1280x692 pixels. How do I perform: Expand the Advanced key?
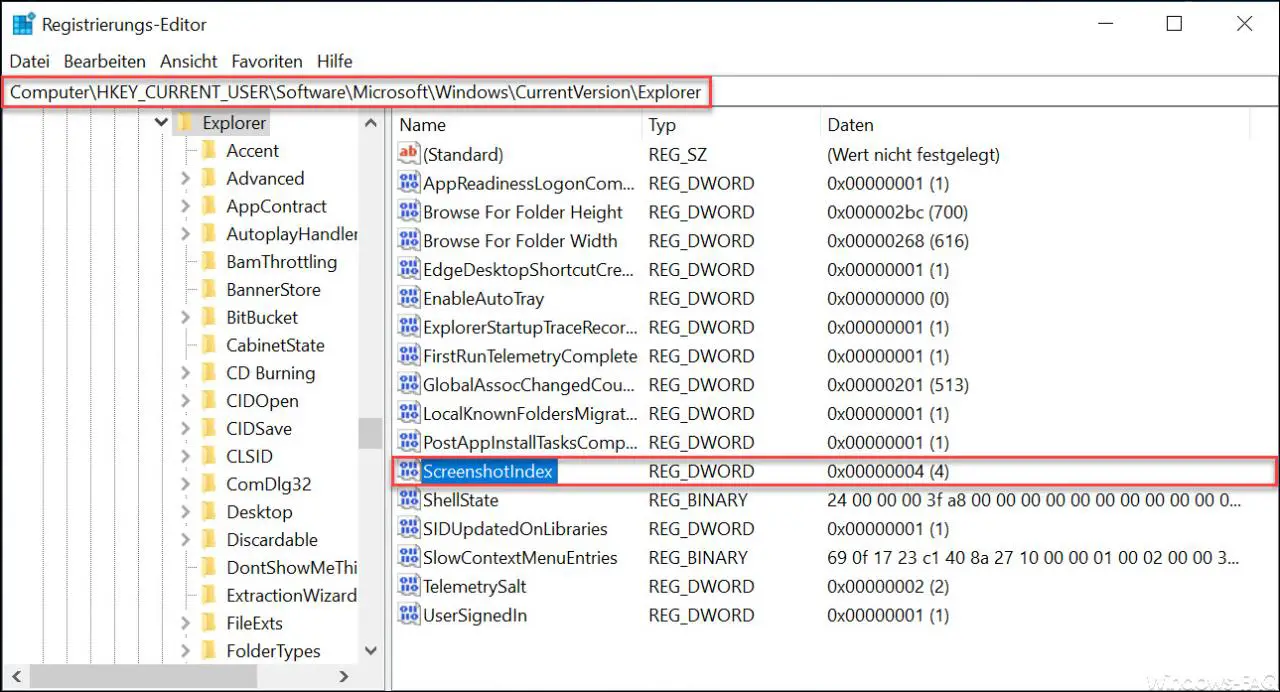(x=185, y=179)
